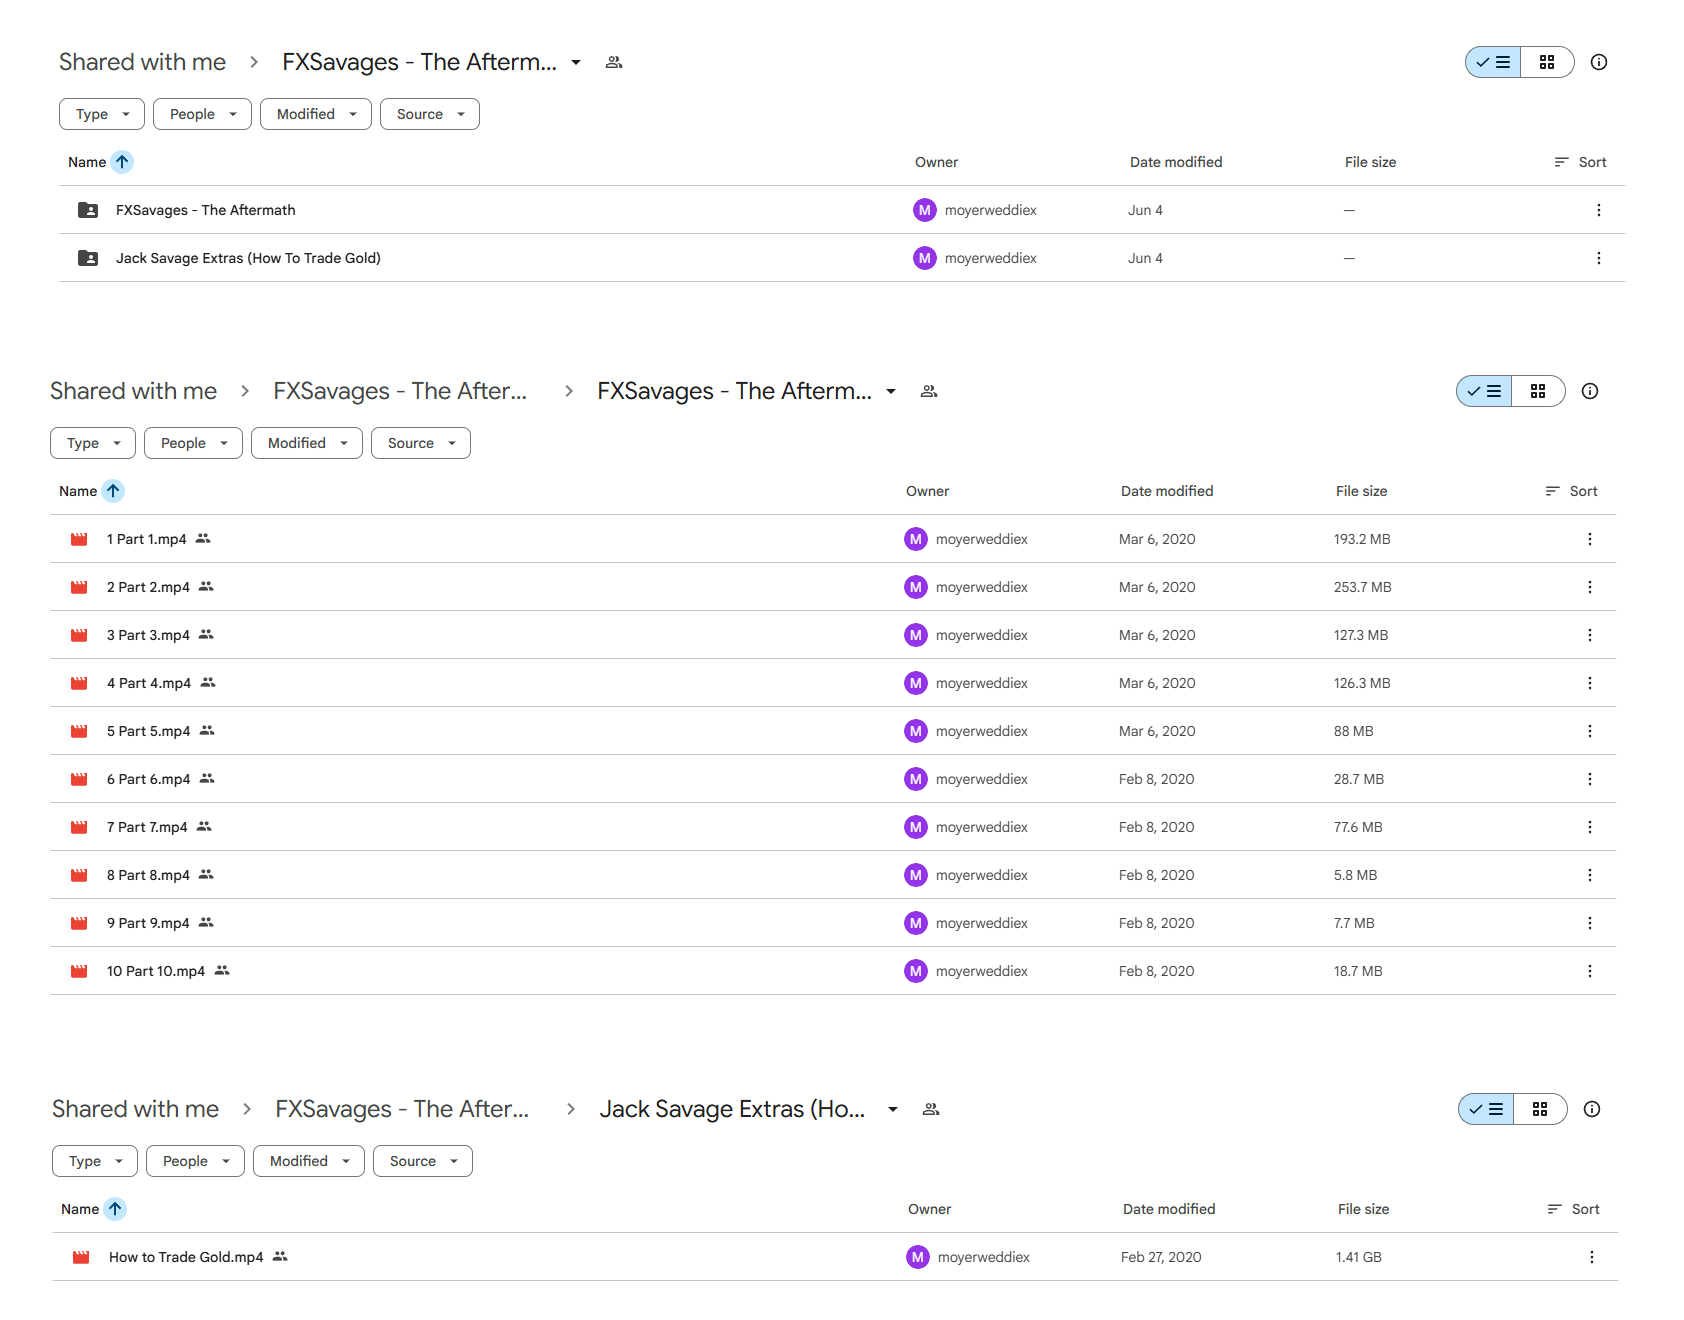Screen dimensions: 1684x1320
Task: Open more actions for 1 Part 1.mp4
Action: coord(1590,539)
